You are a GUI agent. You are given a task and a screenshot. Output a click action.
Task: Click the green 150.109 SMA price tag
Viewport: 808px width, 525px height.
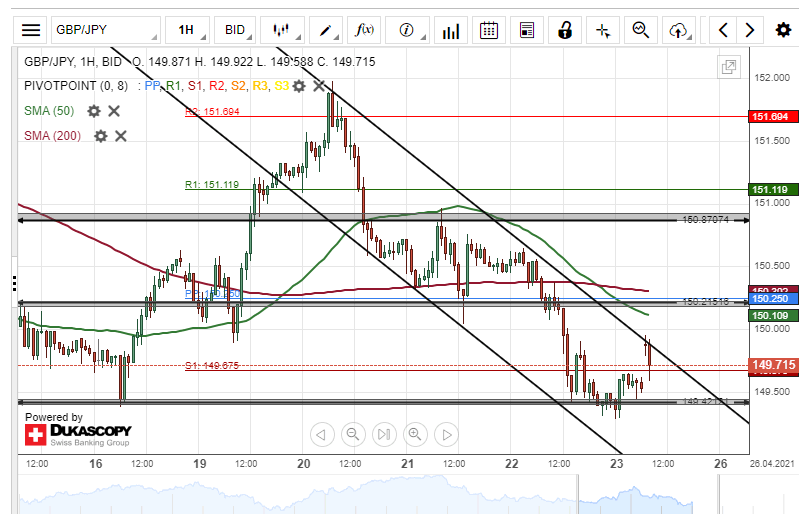(773, 315)
